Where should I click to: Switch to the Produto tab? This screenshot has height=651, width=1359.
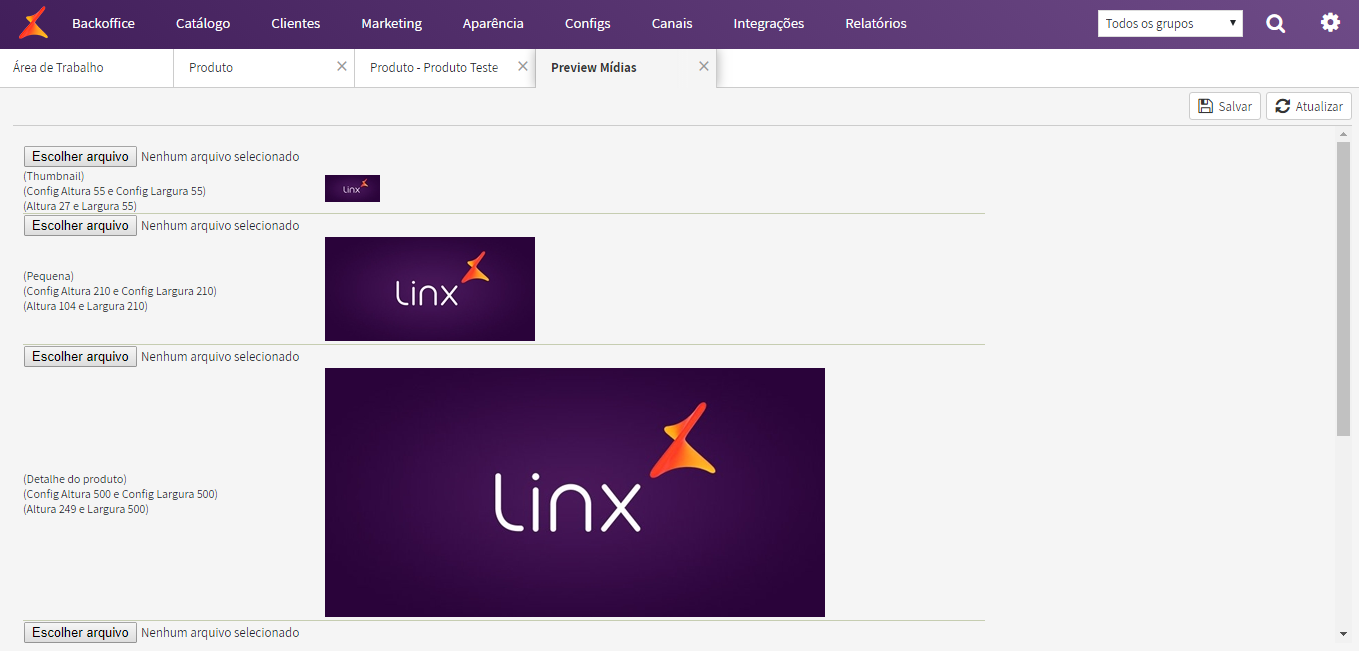pos(264,68)
